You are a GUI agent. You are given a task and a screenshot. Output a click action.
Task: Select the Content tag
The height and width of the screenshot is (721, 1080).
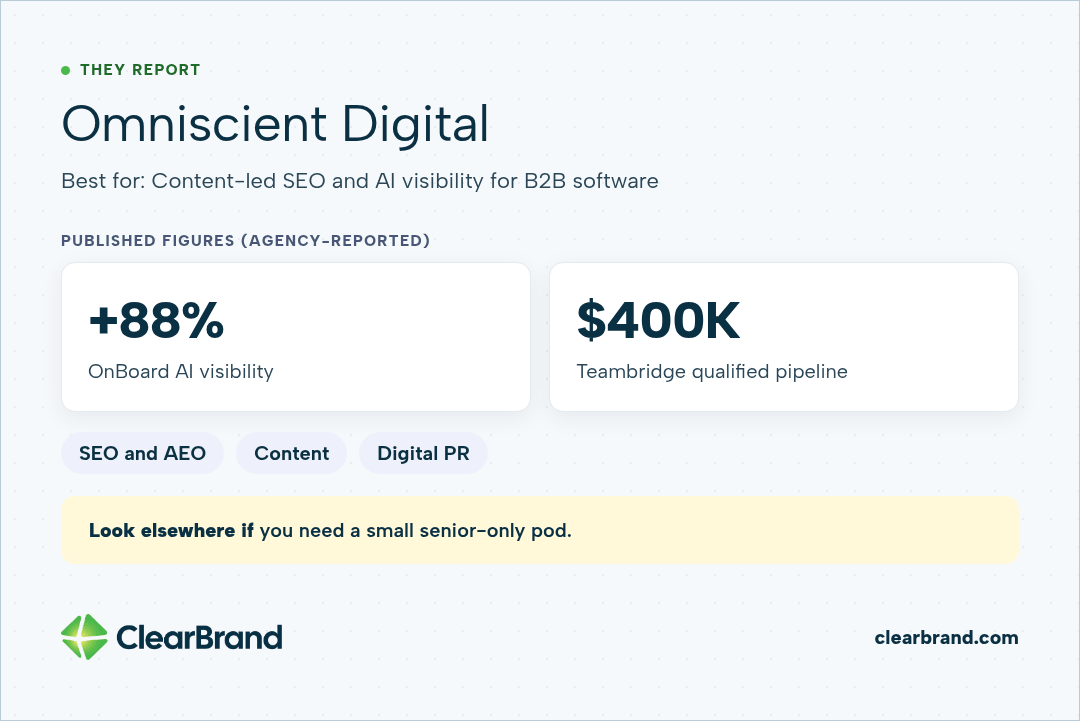point(291,453)
